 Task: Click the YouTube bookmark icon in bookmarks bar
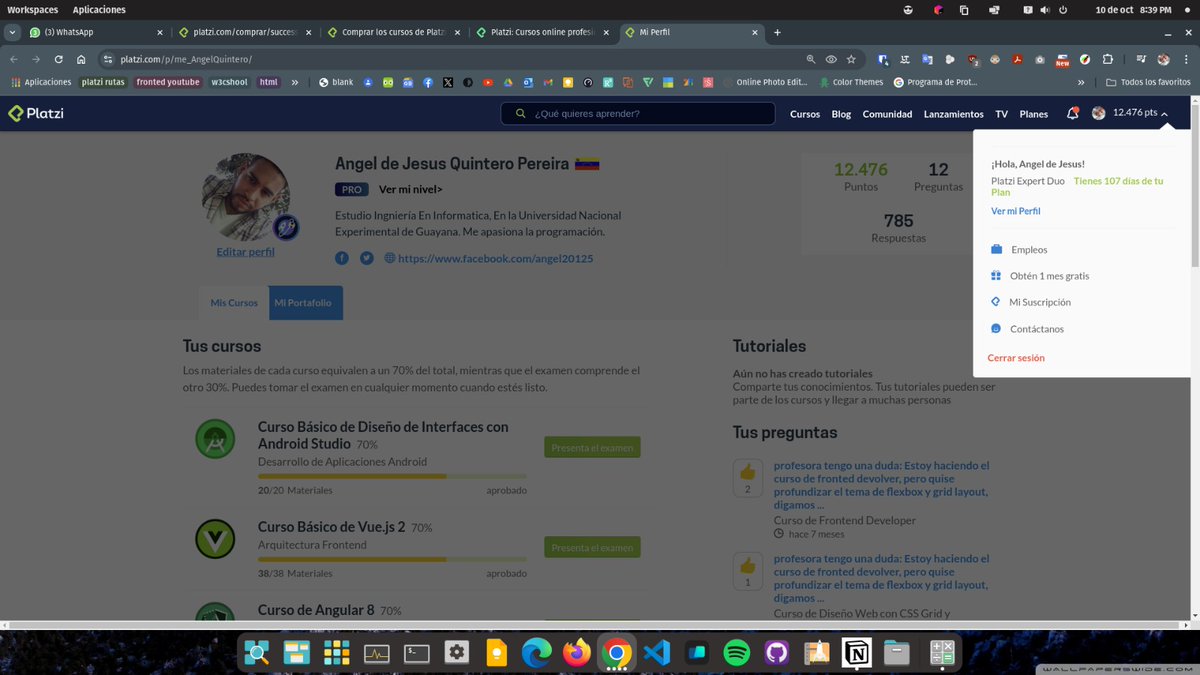pos(487,82)
